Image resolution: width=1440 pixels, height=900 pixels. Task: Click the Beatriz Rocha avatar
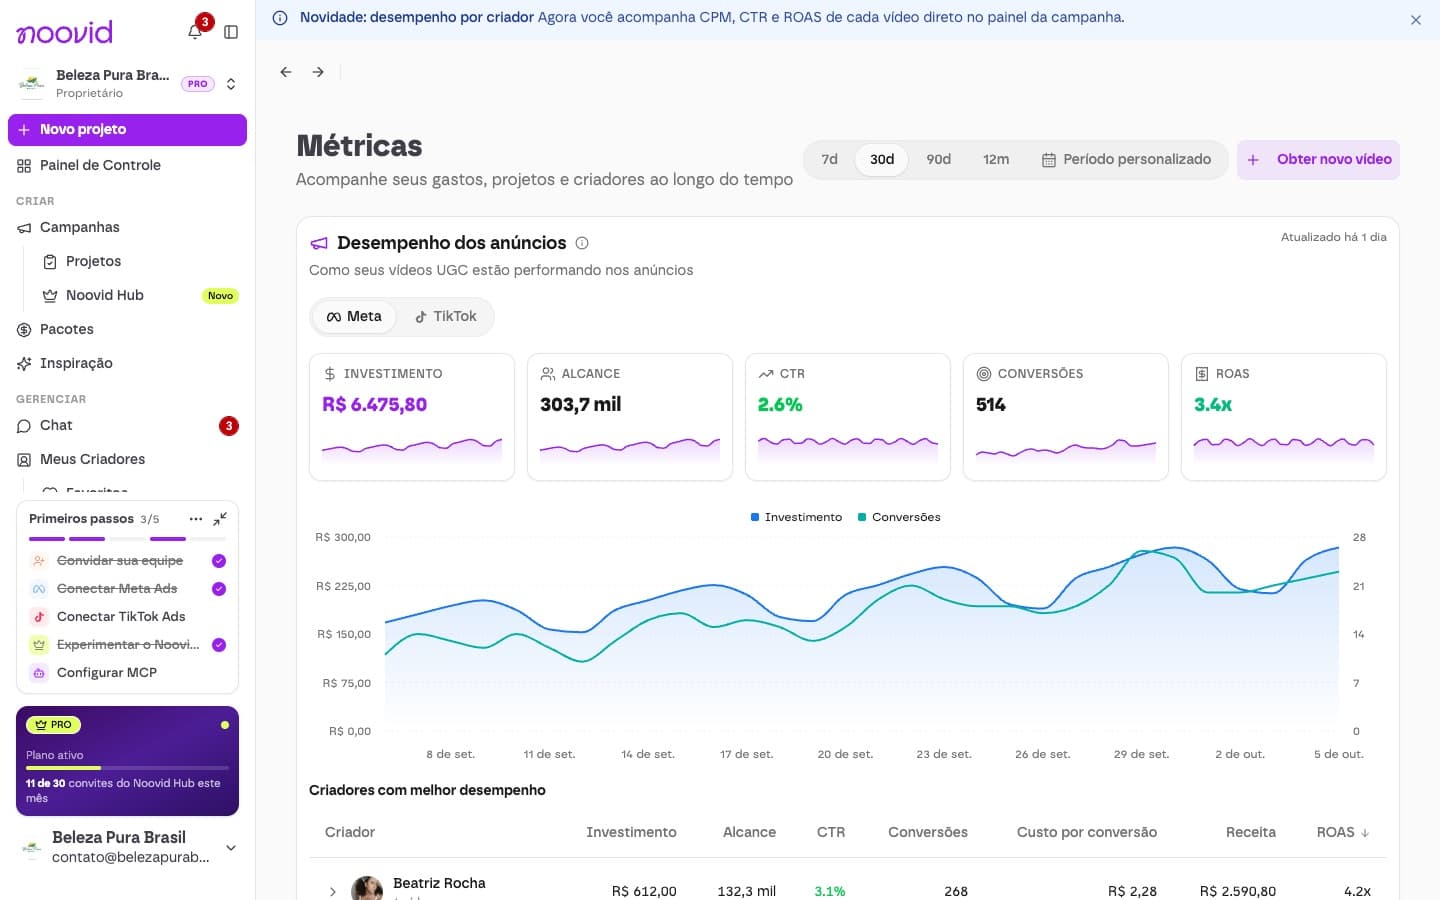click(367, 889)
